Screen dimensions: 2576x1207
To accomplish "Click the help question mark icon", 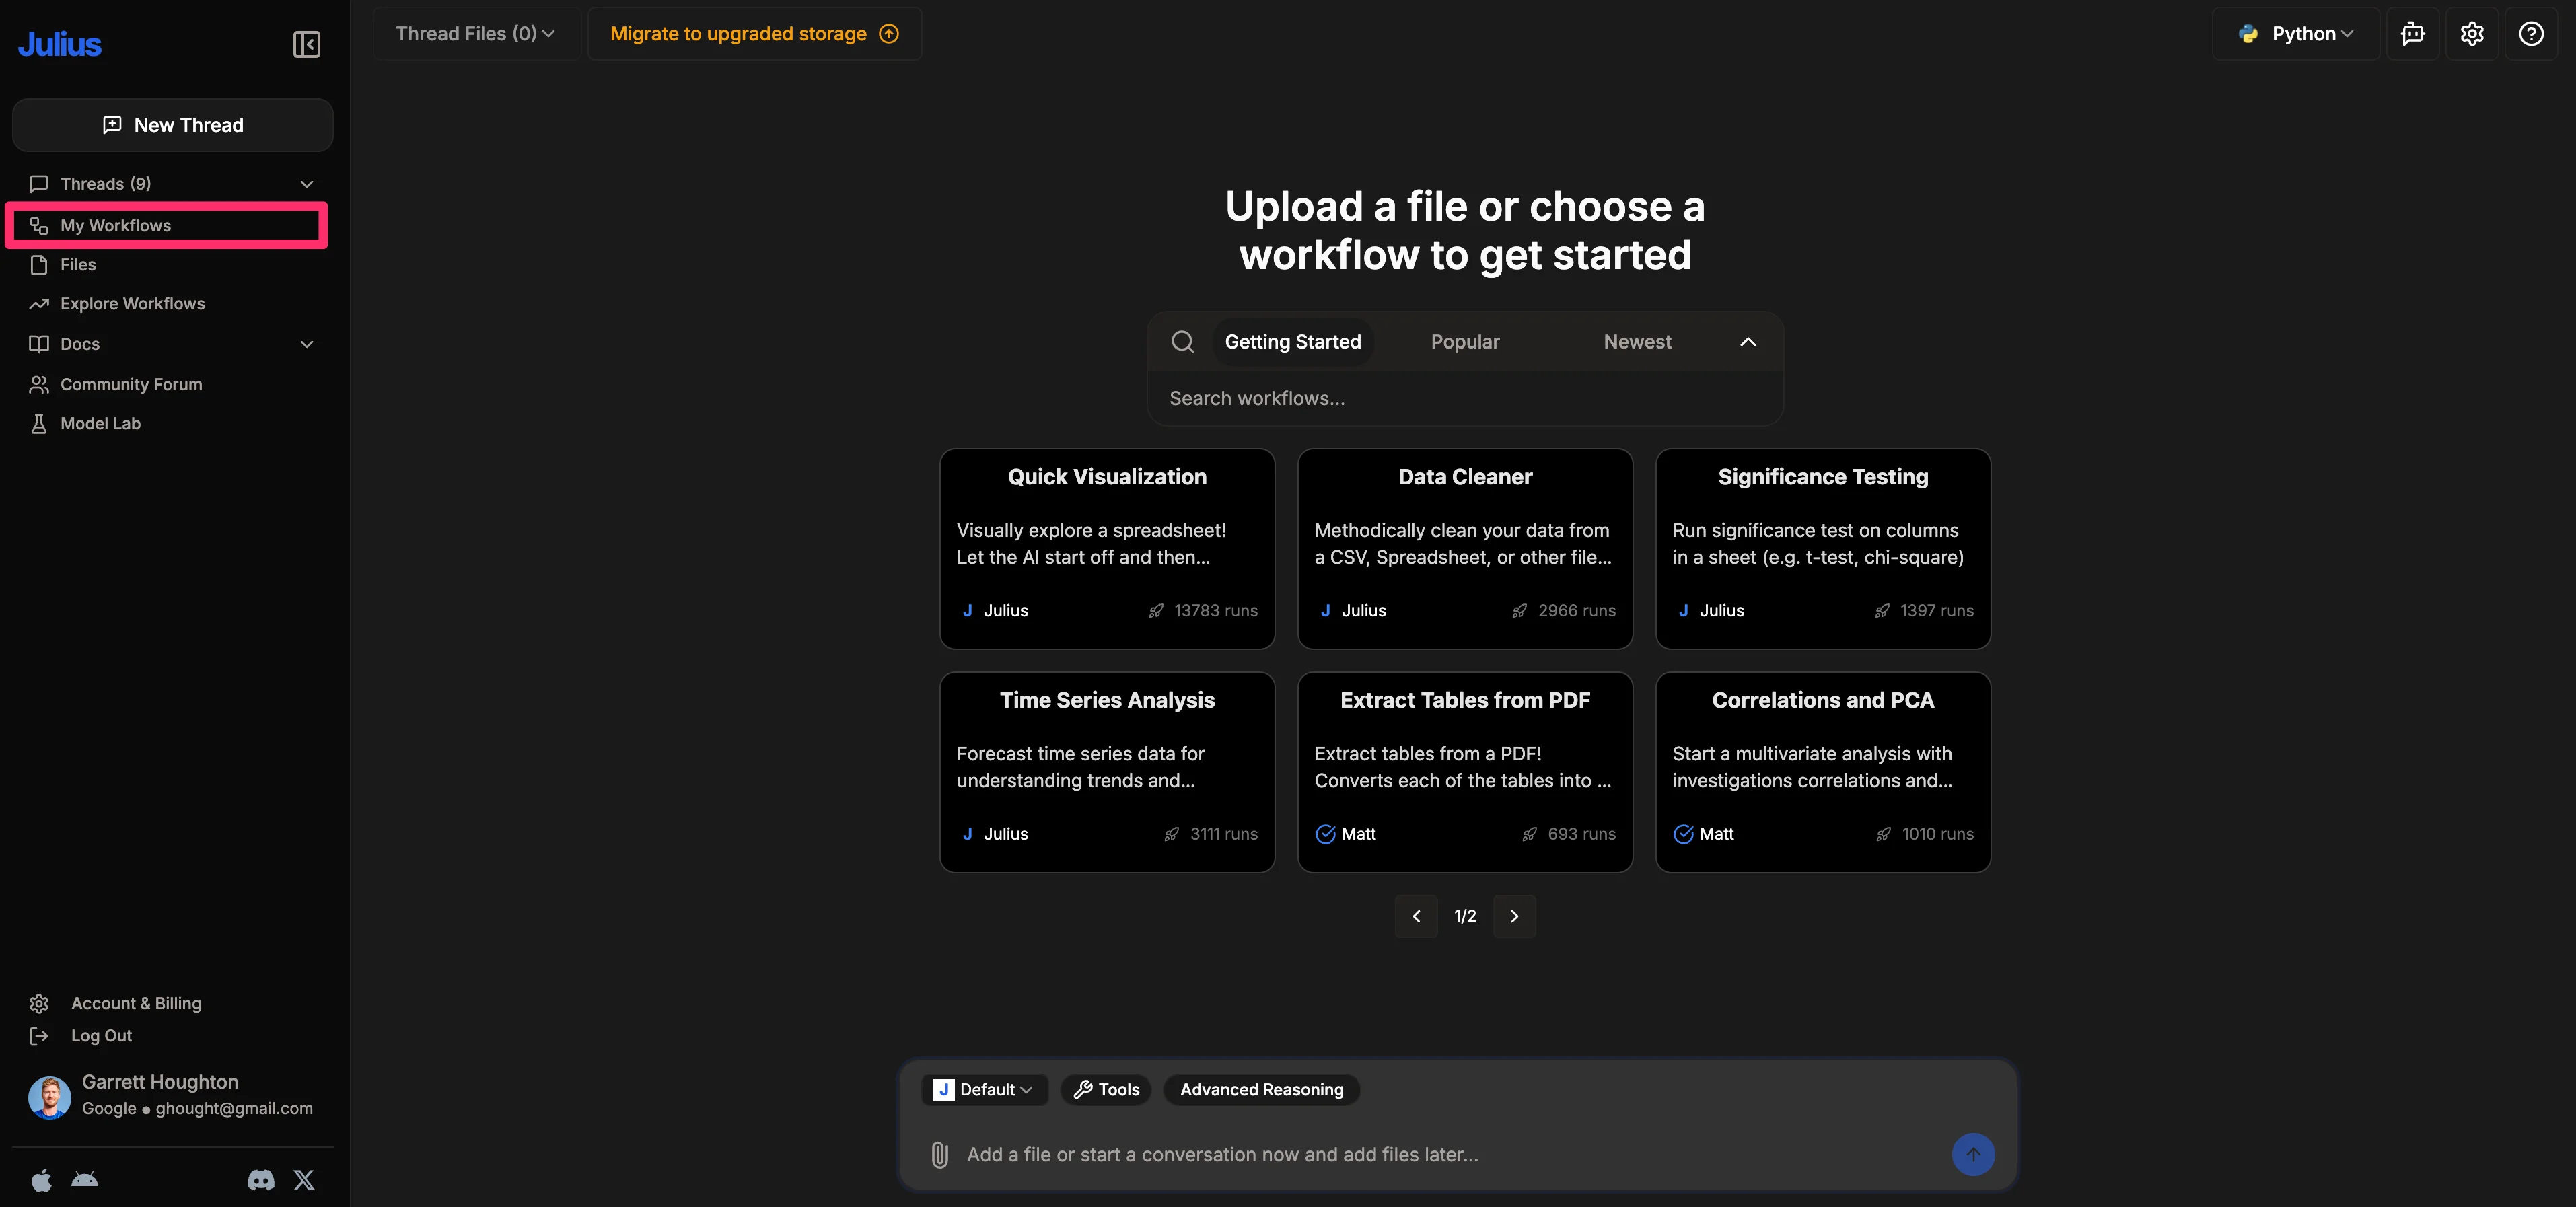I will (x=2531, y=34).
